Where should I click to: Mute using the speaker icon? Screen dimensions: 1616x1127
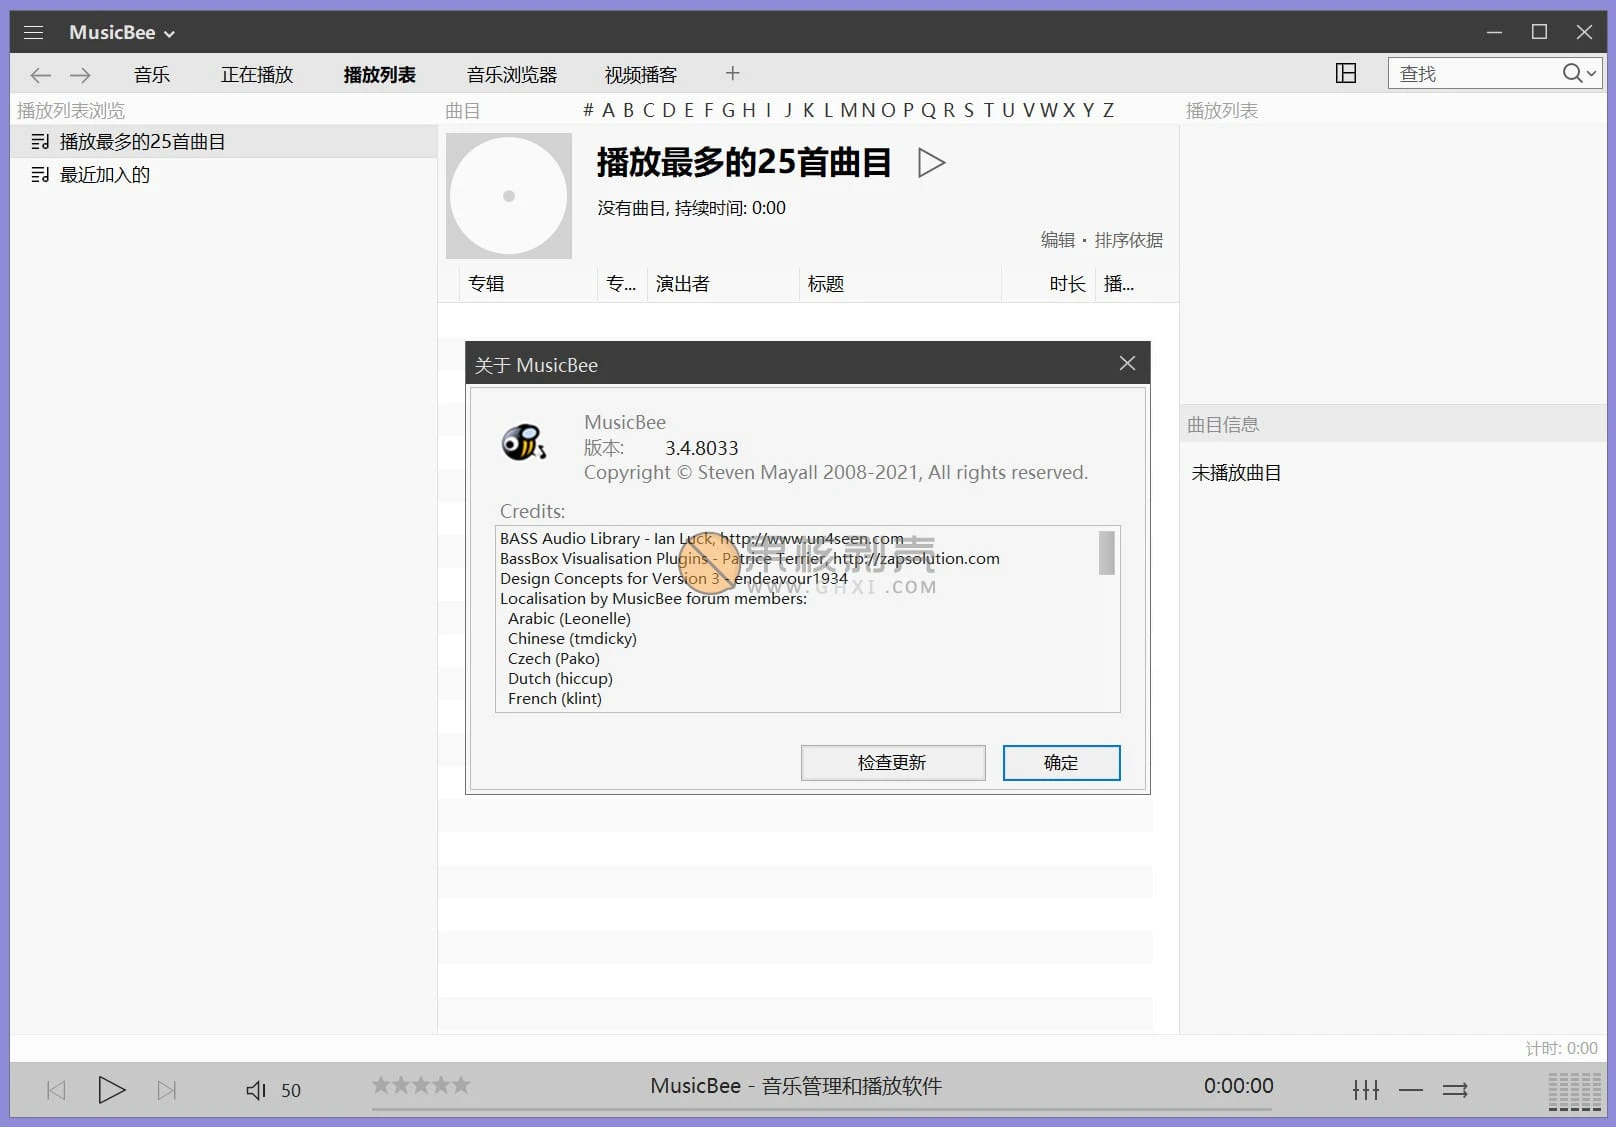click(256, 1090)
